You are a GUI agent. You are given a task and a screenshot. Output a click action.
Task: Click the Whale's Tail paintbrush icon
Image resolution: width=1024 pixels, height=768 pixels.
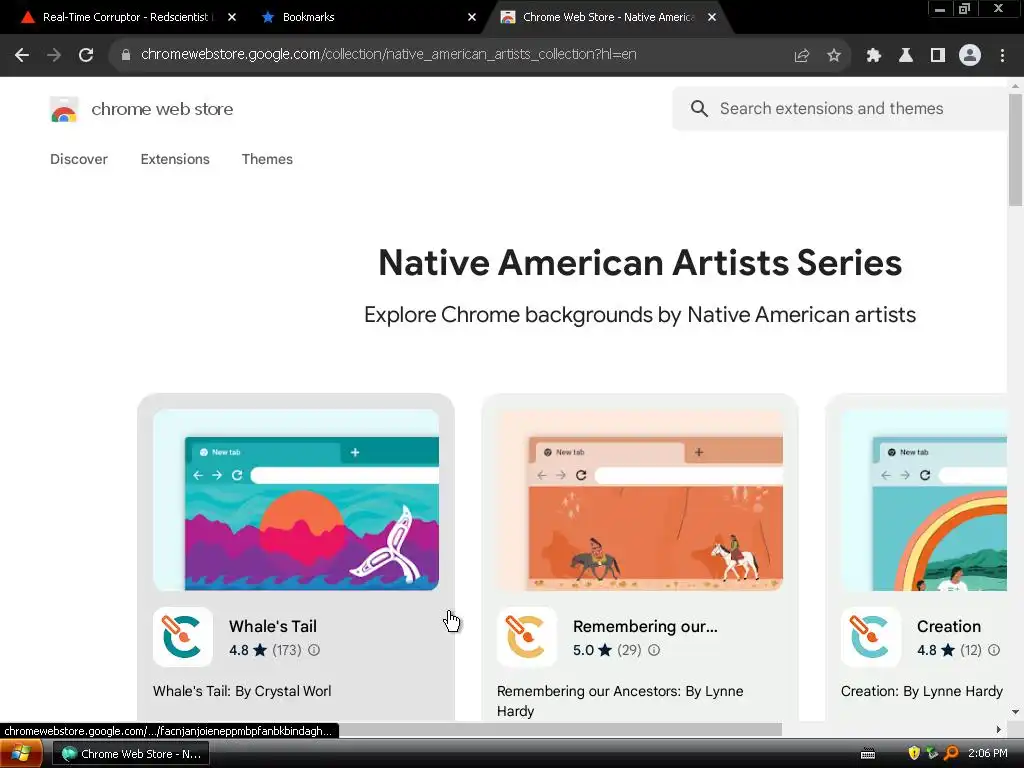coord(183,637)
